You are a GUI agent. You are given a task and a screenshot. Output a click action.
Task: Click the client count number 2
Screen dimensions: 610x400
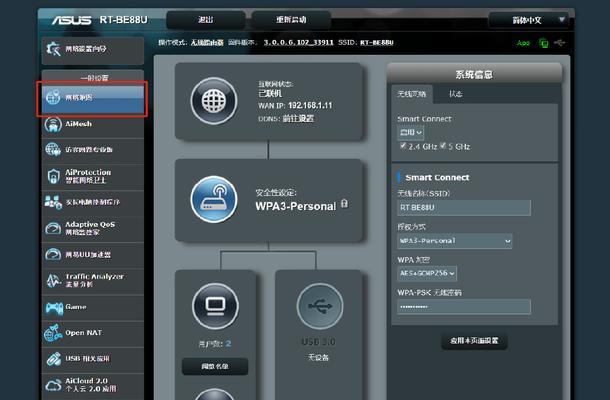(228, 344)
